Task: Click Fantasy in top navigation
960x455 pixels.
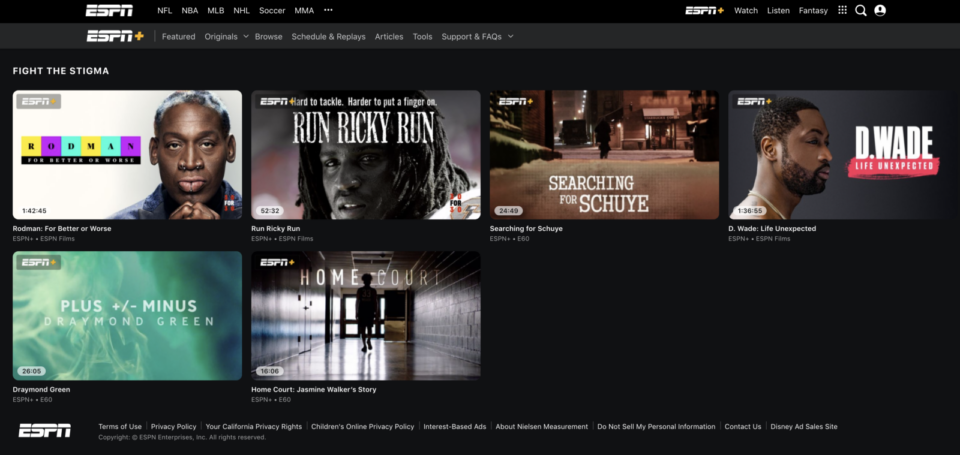Action: click(813, 10)
